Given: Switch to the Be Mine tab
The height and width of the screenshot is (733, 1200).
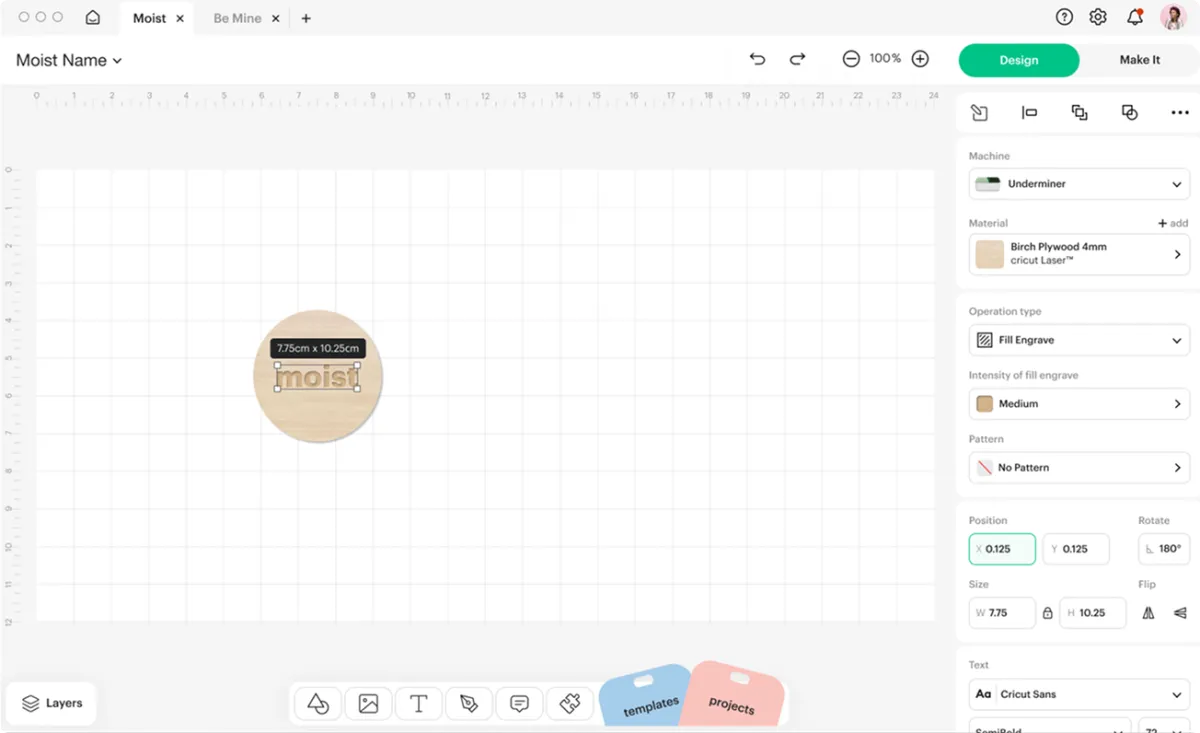Looking at the screenshot, I should 237,18.
